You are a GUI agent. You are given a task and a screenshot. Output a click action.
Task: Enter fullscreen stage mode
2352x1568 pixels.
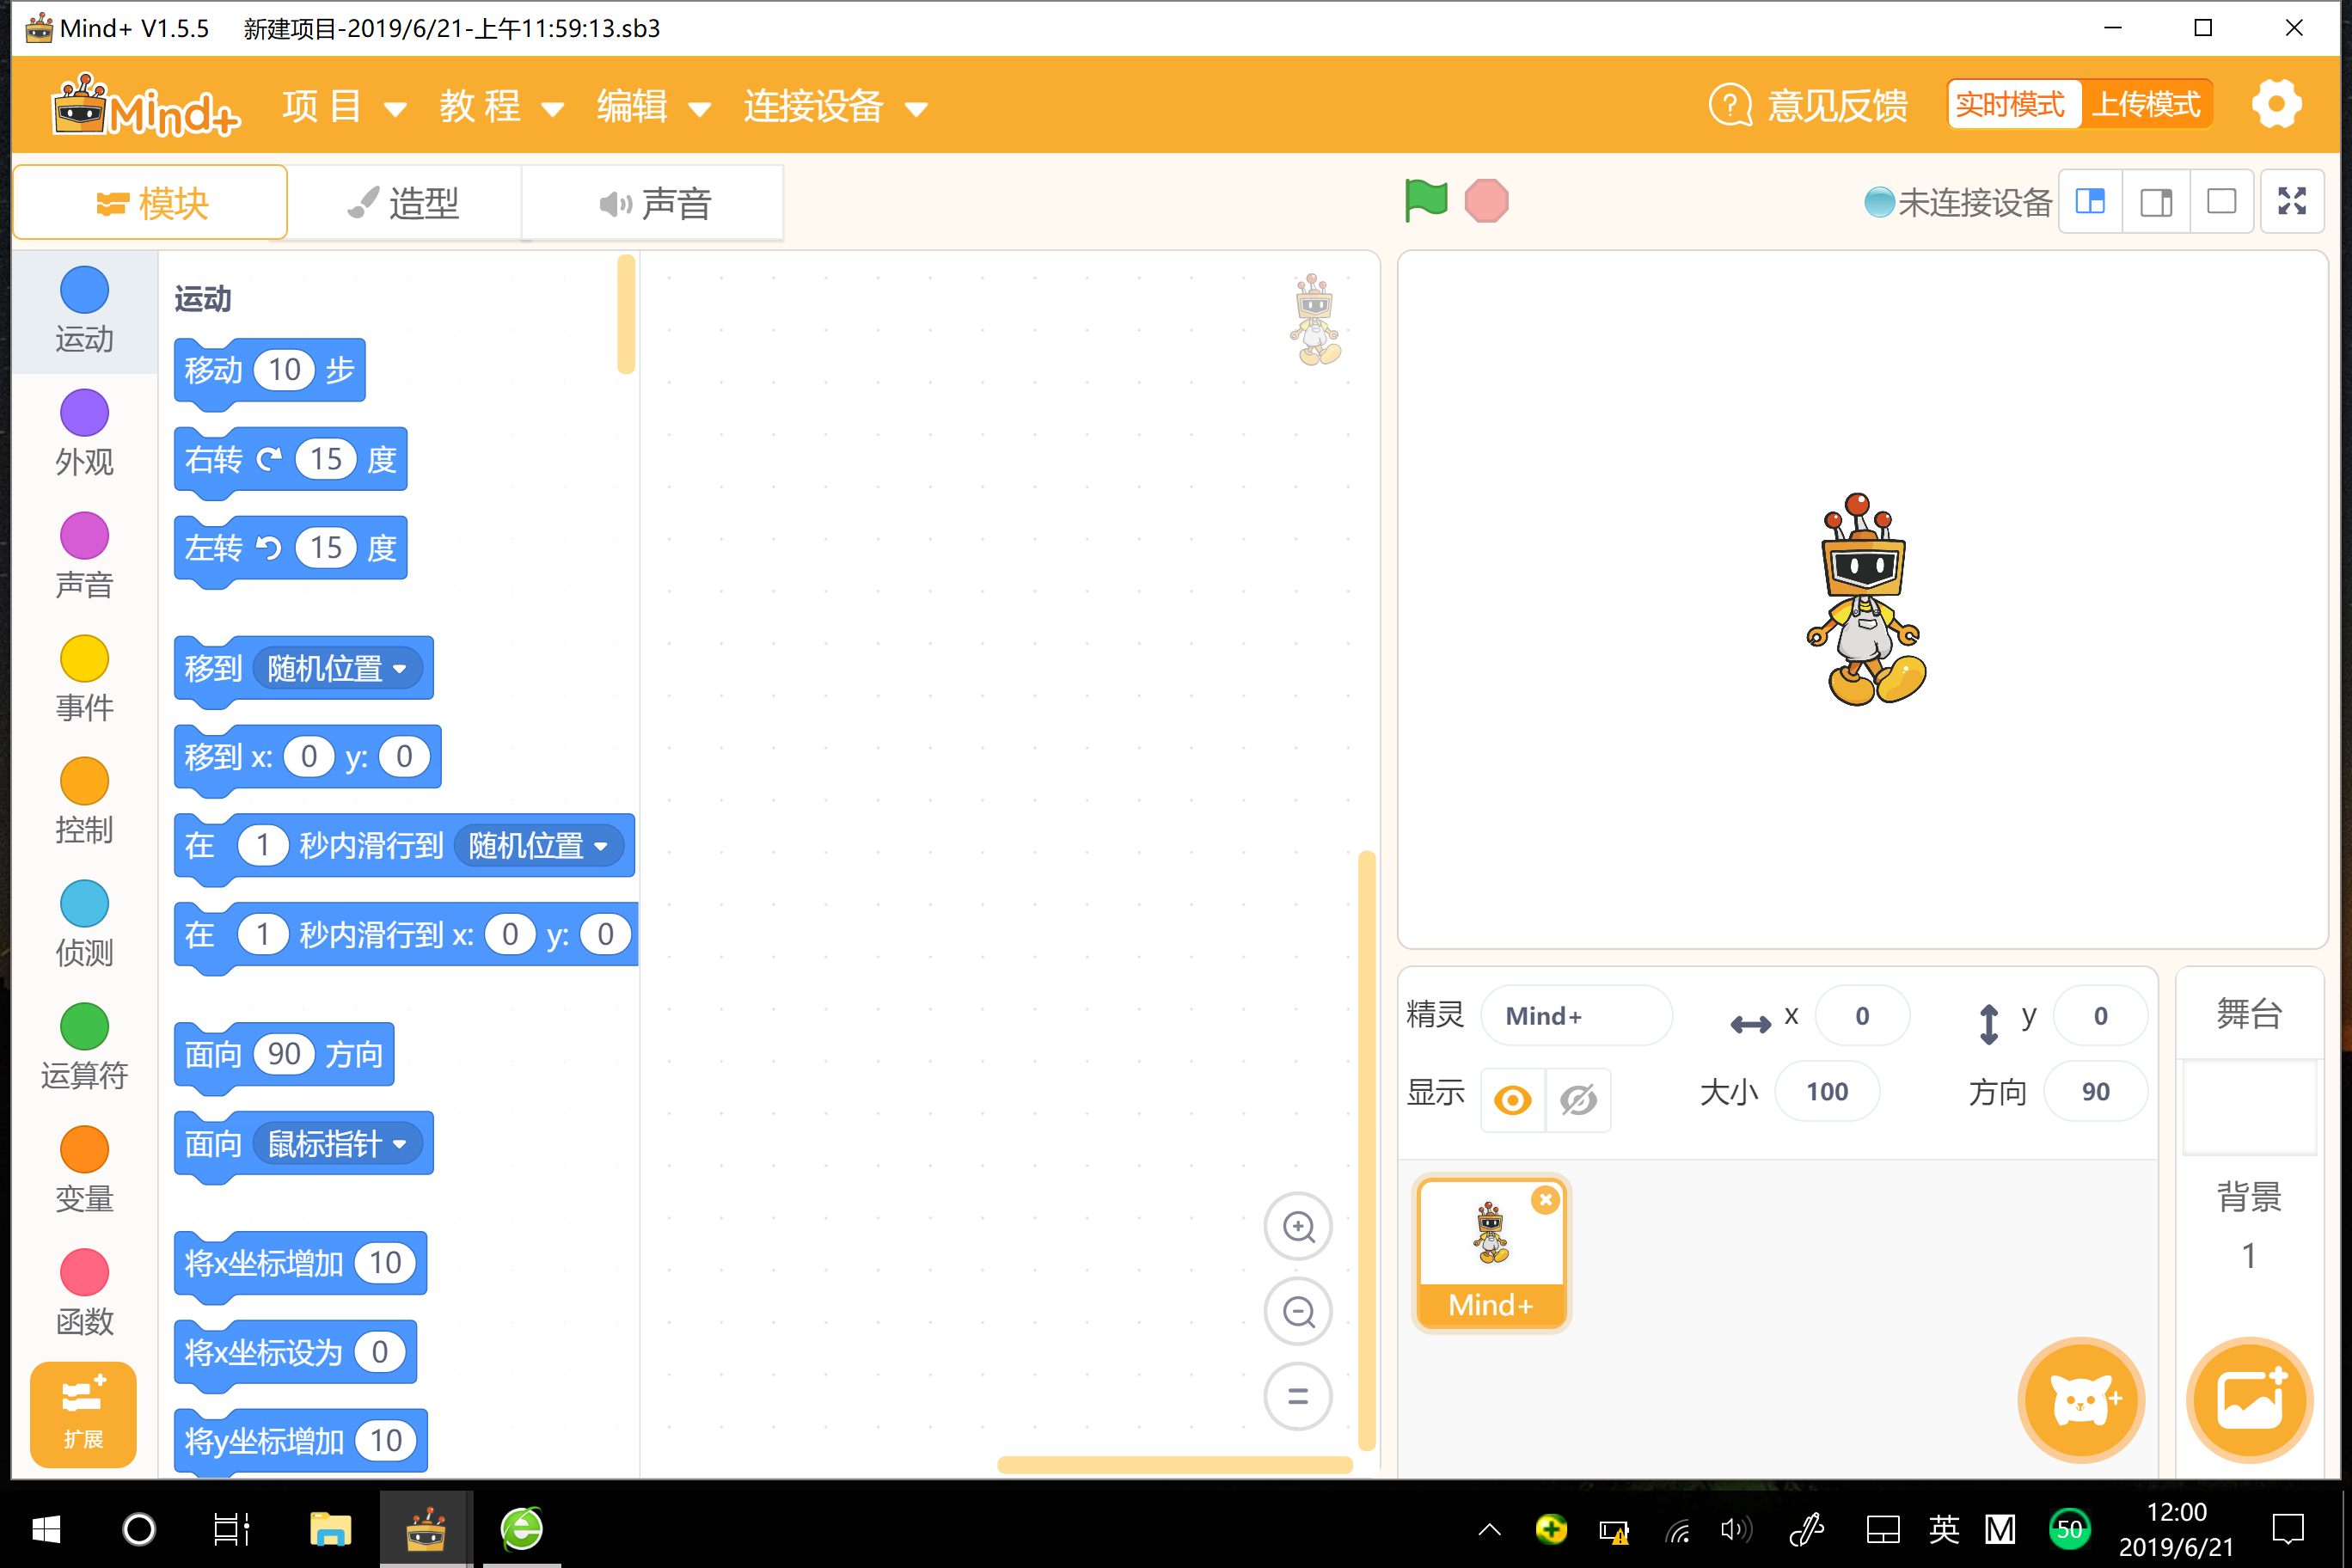(x=2292, y=202)
